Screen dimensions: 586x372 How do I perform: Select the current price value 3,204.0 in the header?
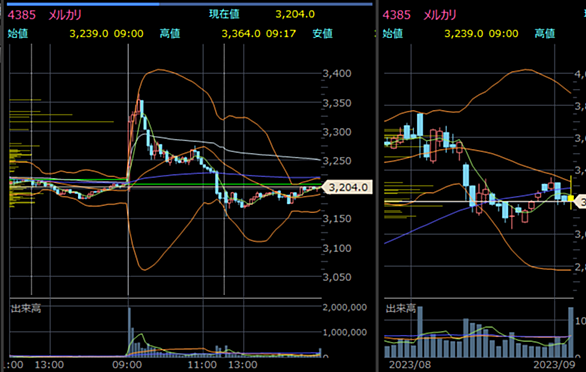pos(295,14)
